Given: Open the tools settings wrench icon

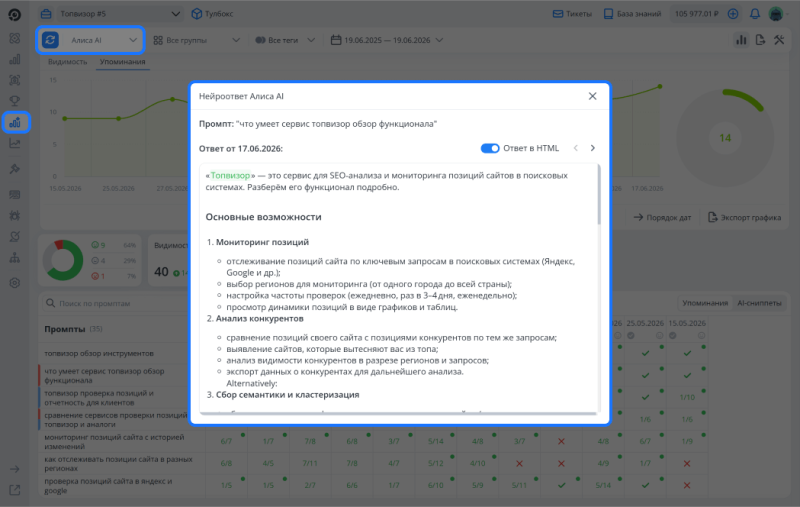Looking at the screenshot, I should [779, 40].
